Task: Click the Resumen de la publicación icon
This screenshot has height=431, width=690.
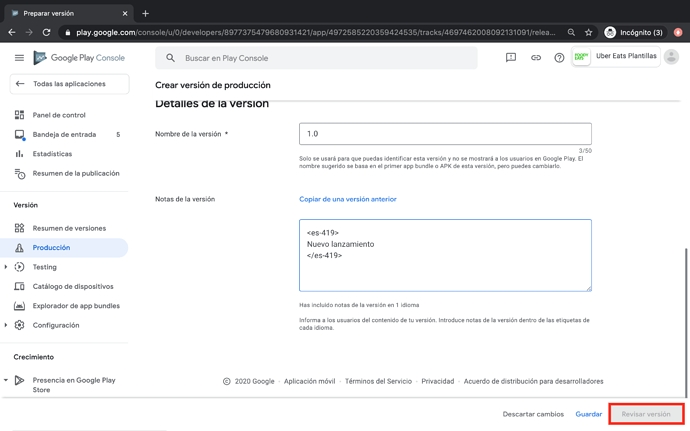Action: pyautogui.click(x=20, y=173)
